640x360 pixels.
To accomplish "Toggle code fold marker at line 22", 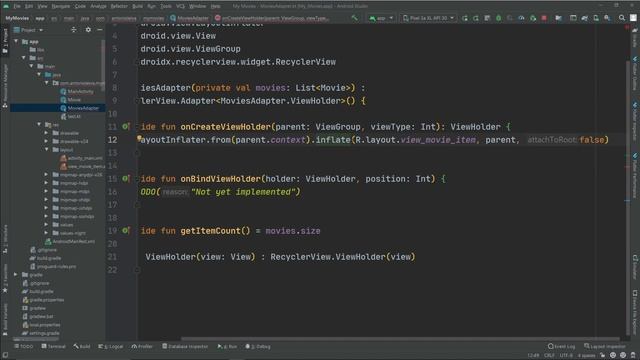I will click(138, 270).
